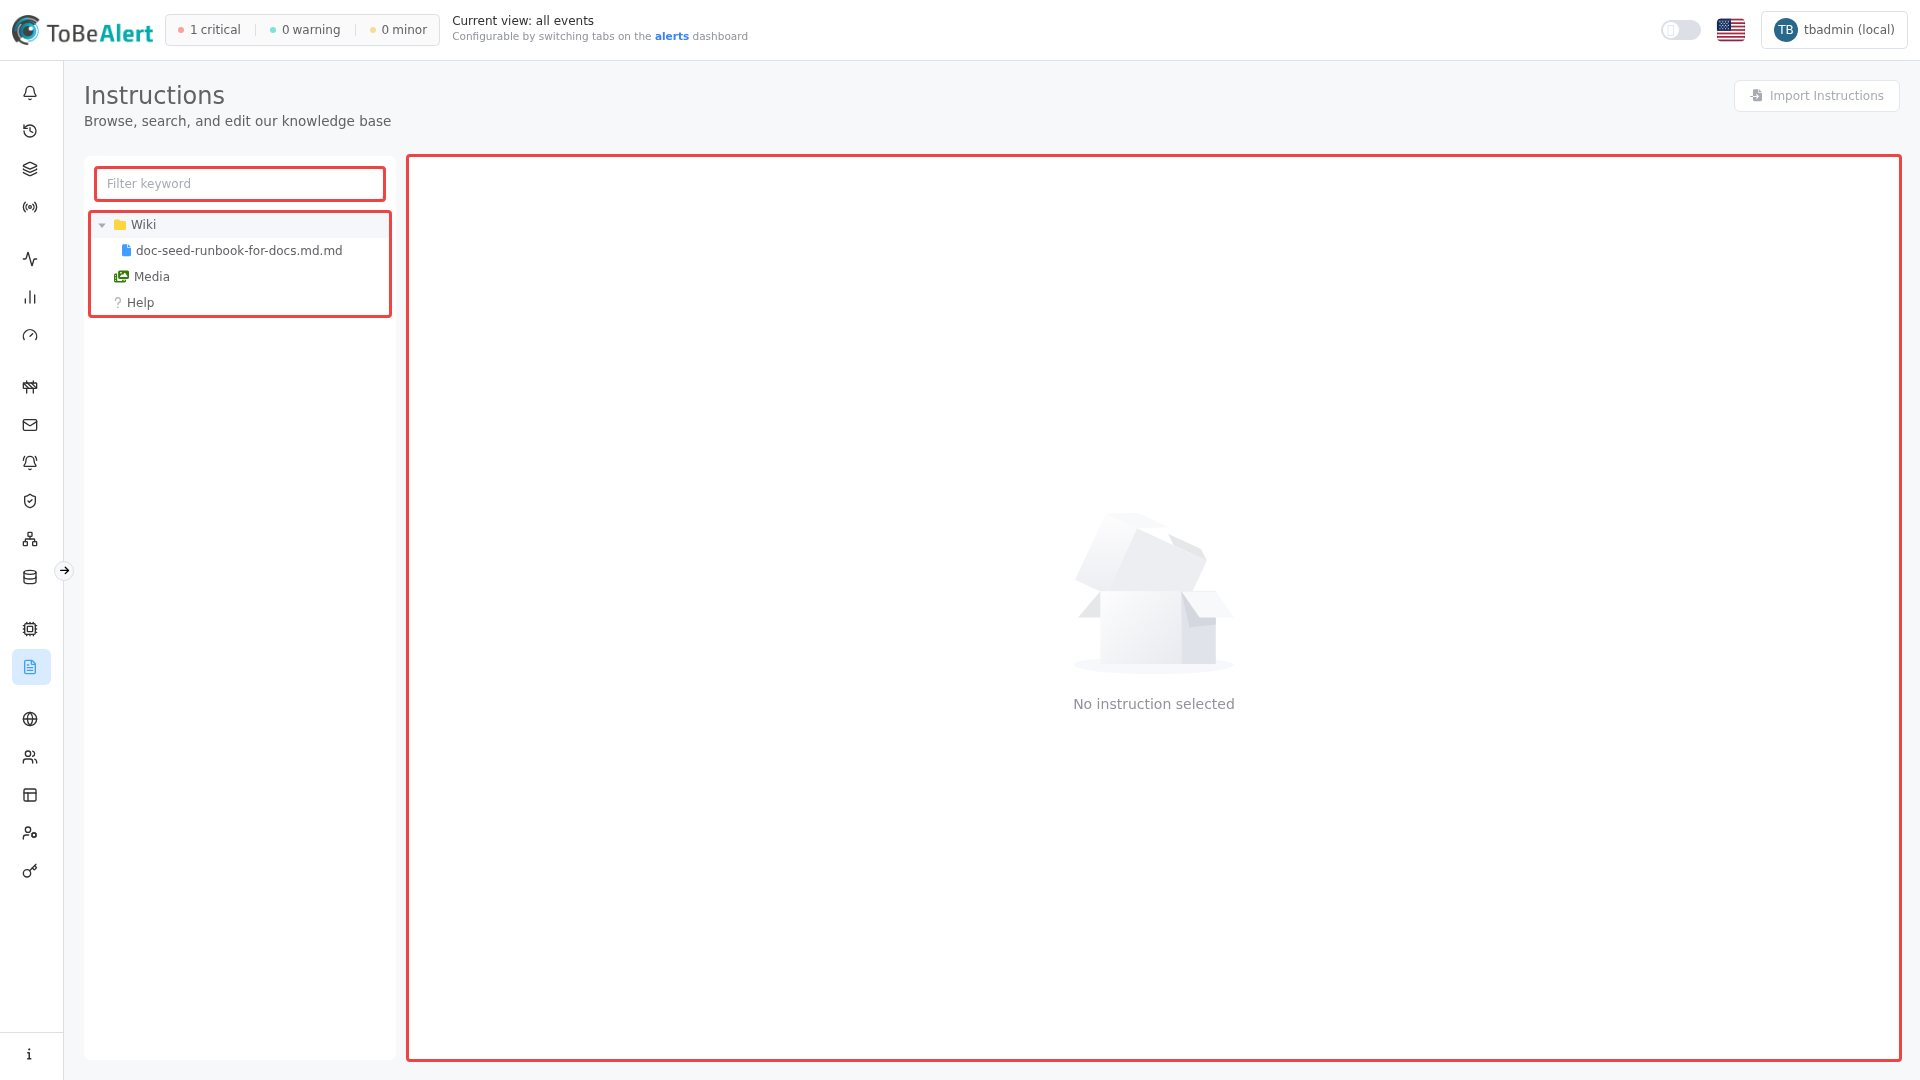Open the user settings sidebar icon
The width and height of the screenshot is (1920, 1080).
pos(30,833)
